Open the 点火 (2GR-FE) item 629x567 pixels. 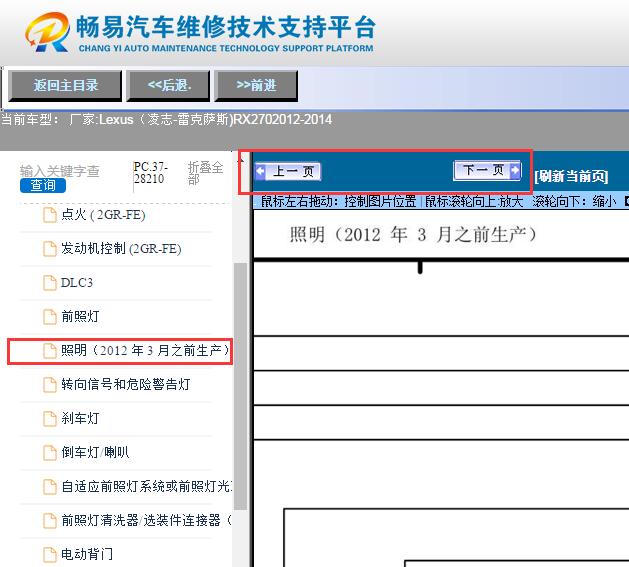[103, 215]
